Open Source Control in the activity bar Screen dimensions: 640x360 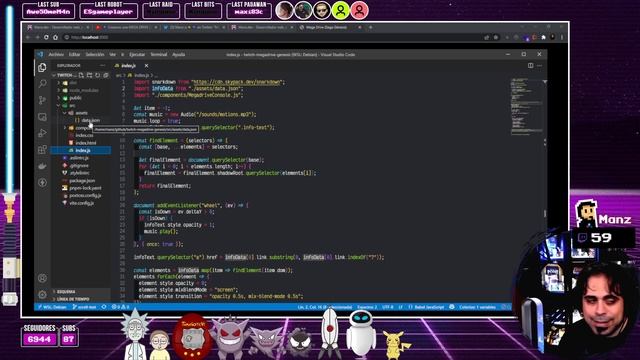coord(42,100)
